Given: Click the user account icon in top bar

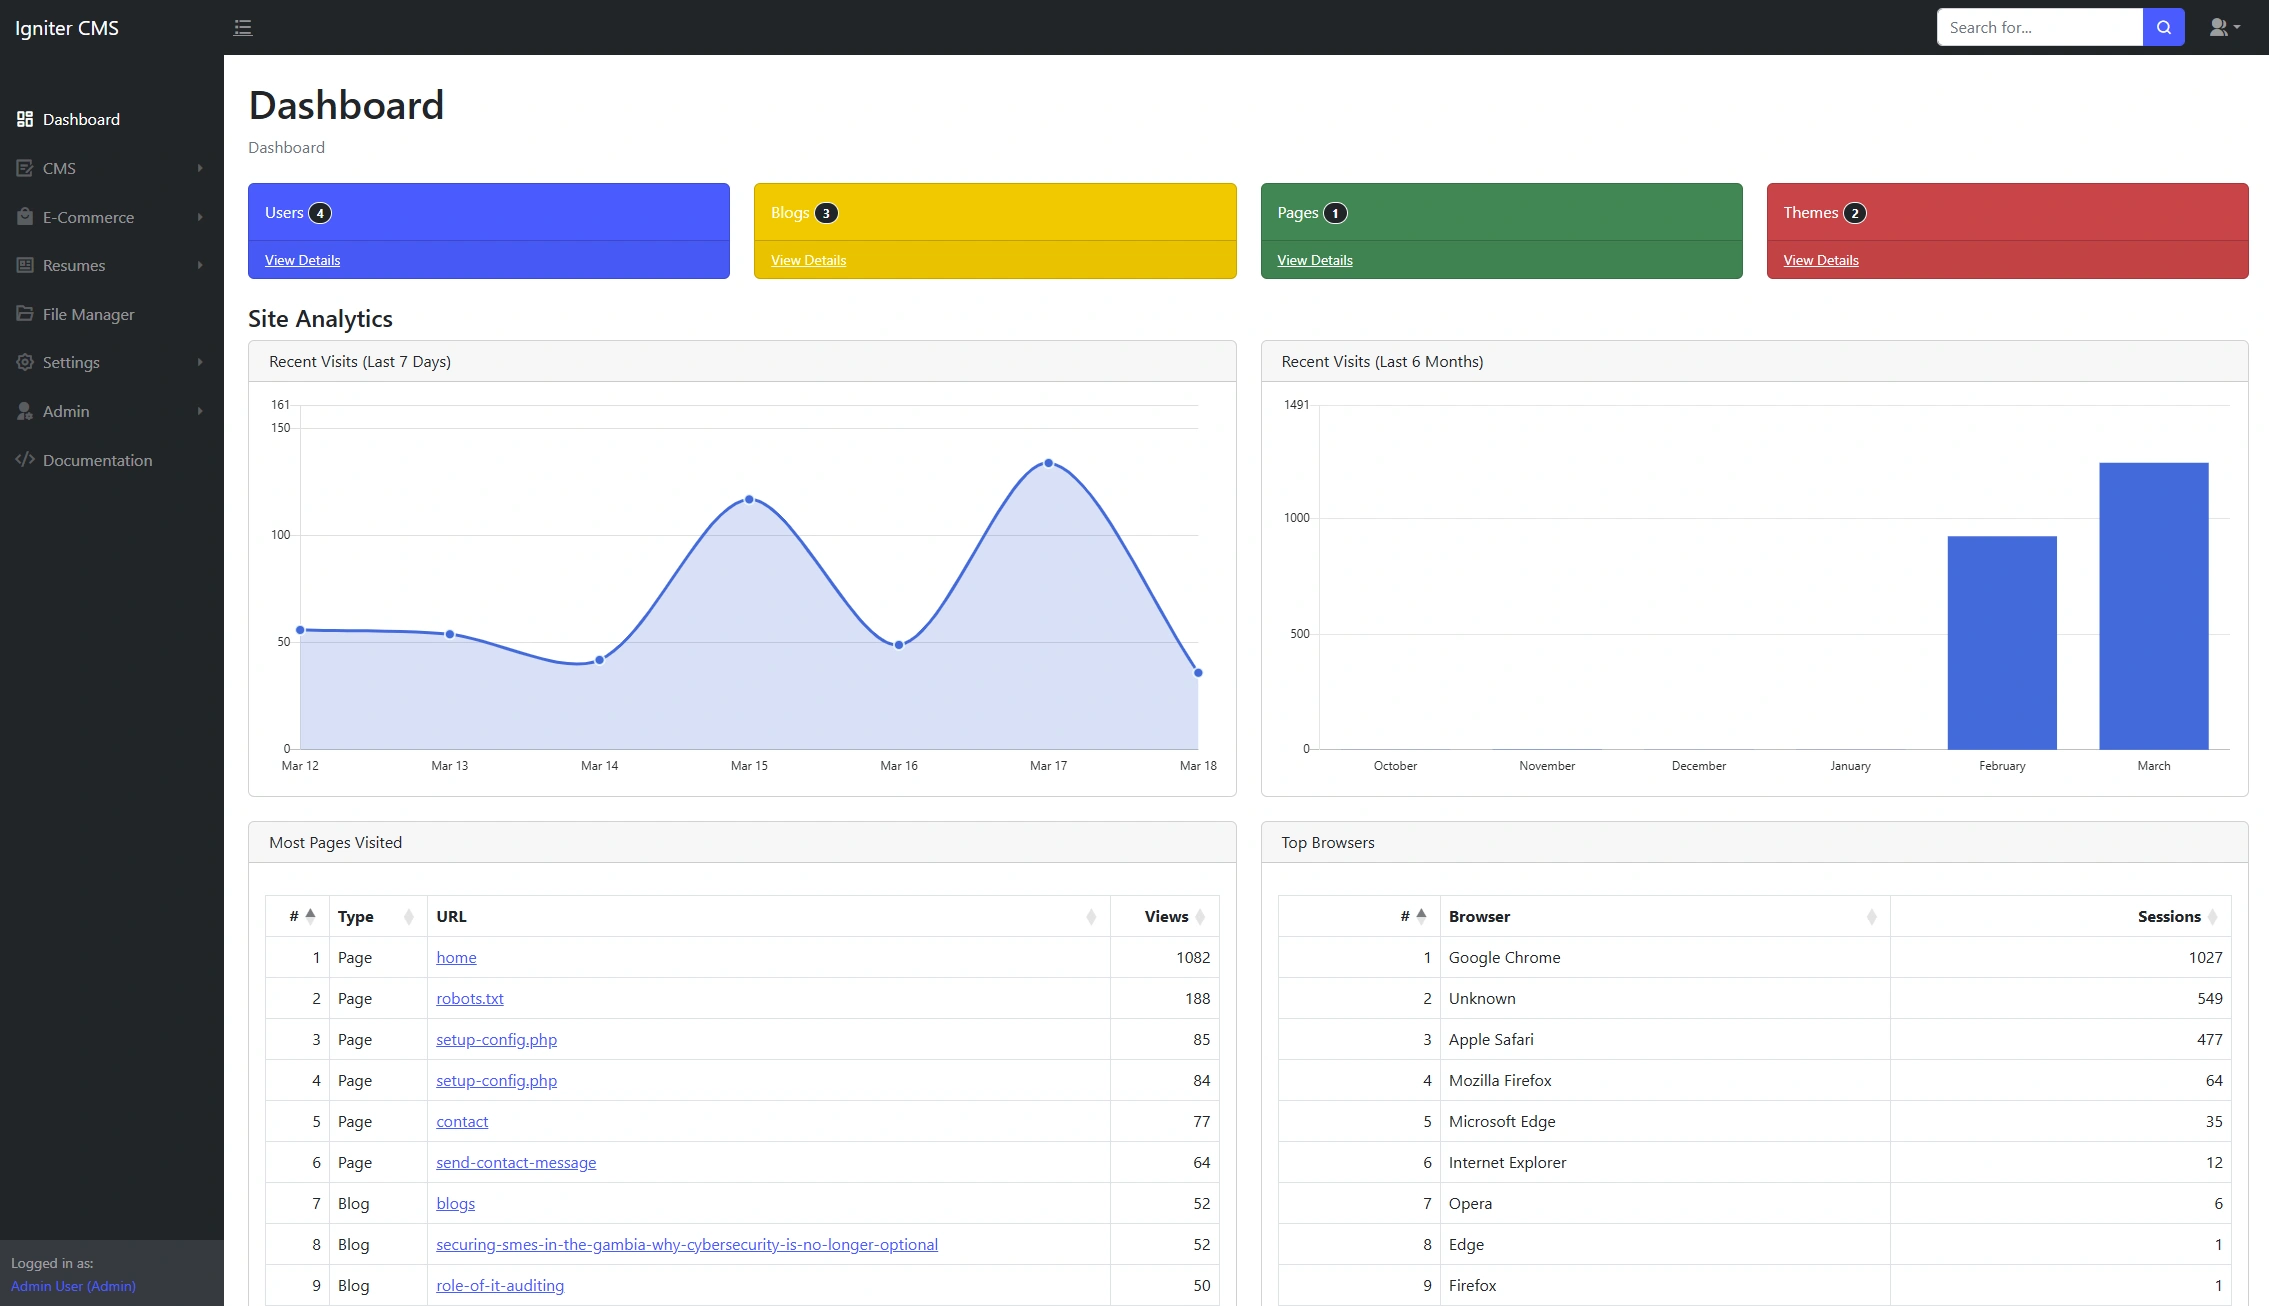Looking at the screenshot, I should point(2217,27).
